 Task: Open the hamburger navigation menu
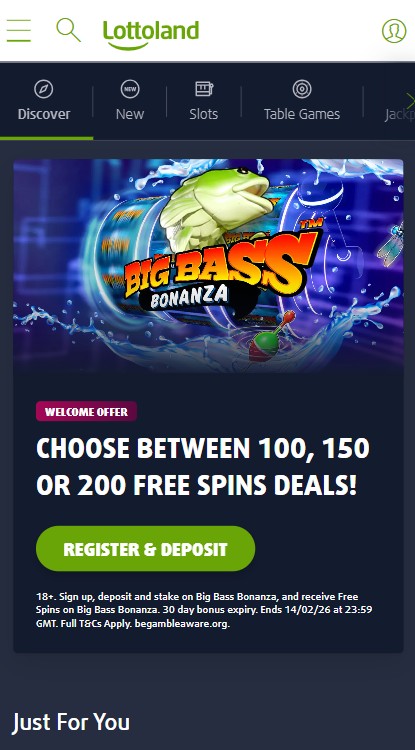coord(19,31)
